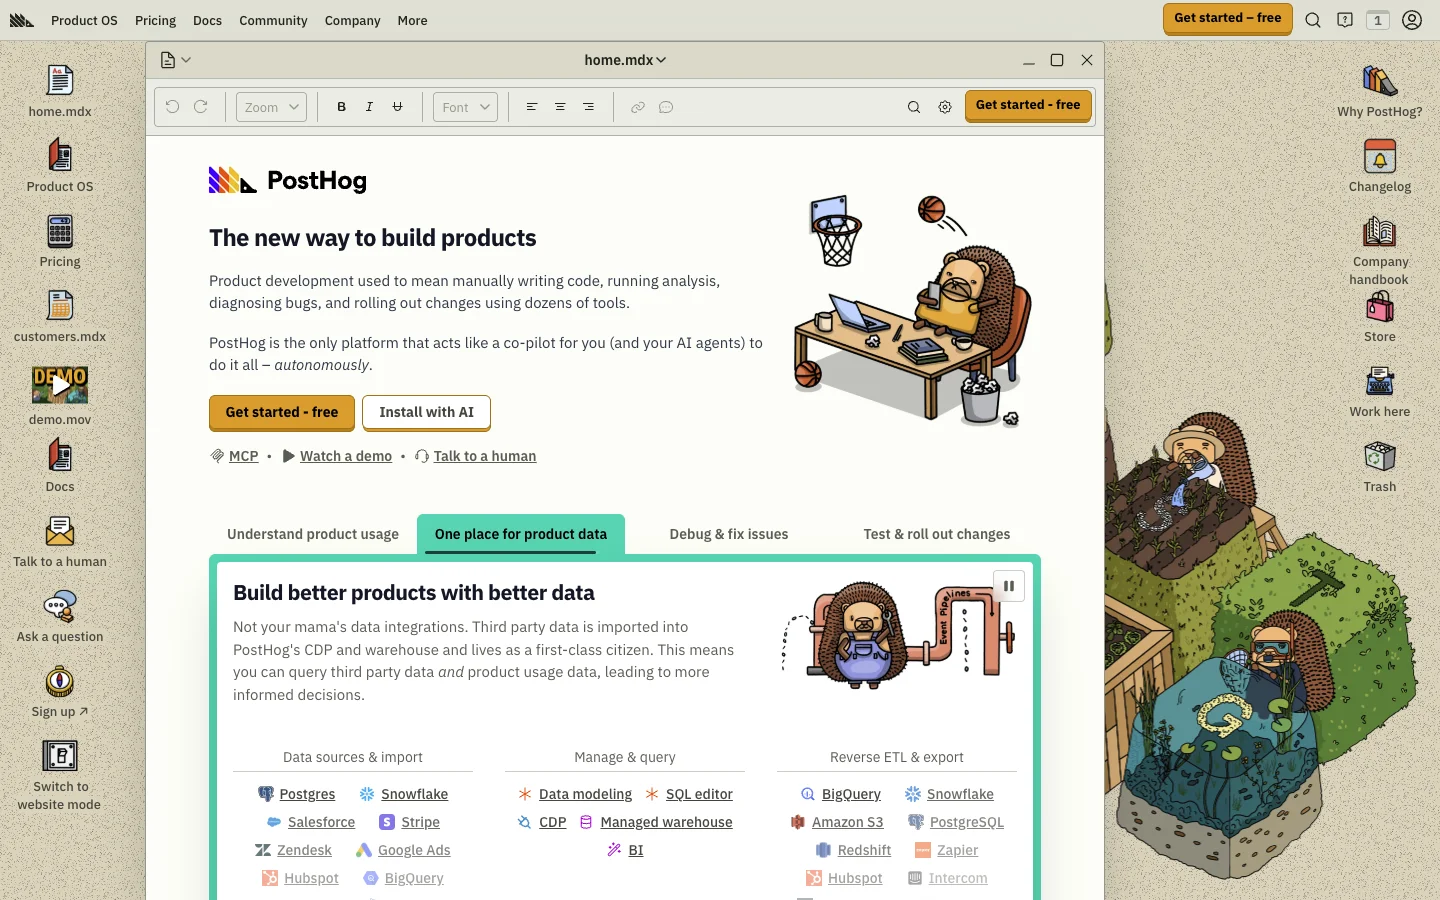The height and width of the screenshot is (900, 1440).
Task: Switch to Understand product usage tab
Action: [313, 534]
